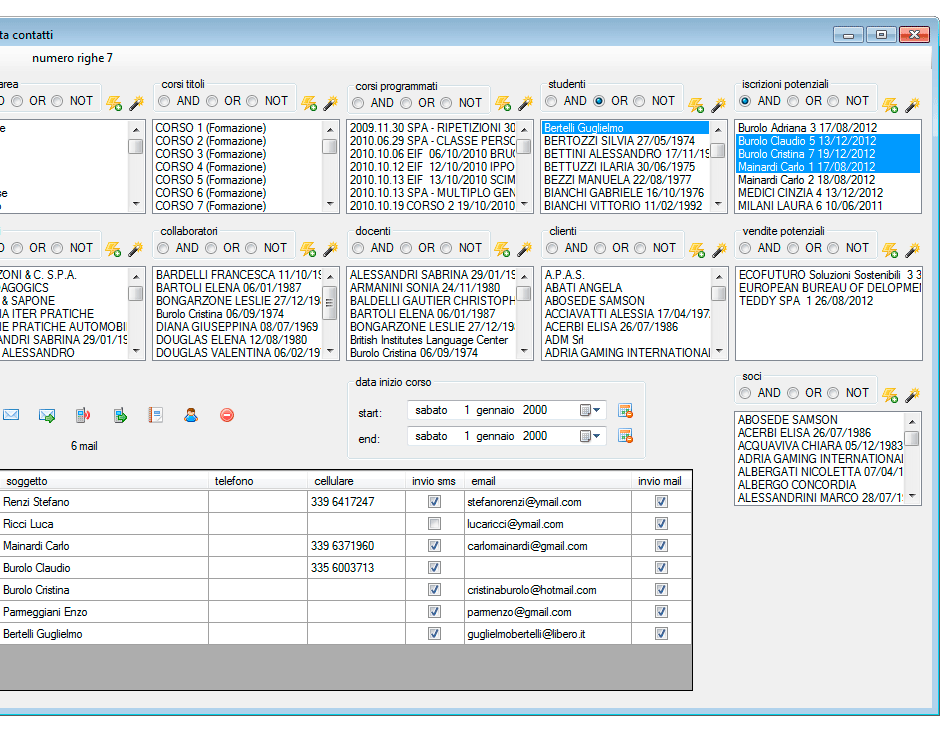The image size is (940, 732).
Task: Select CORSO 3 (Formazione) in corsi titoli
Action: click(x=238, y=154)
